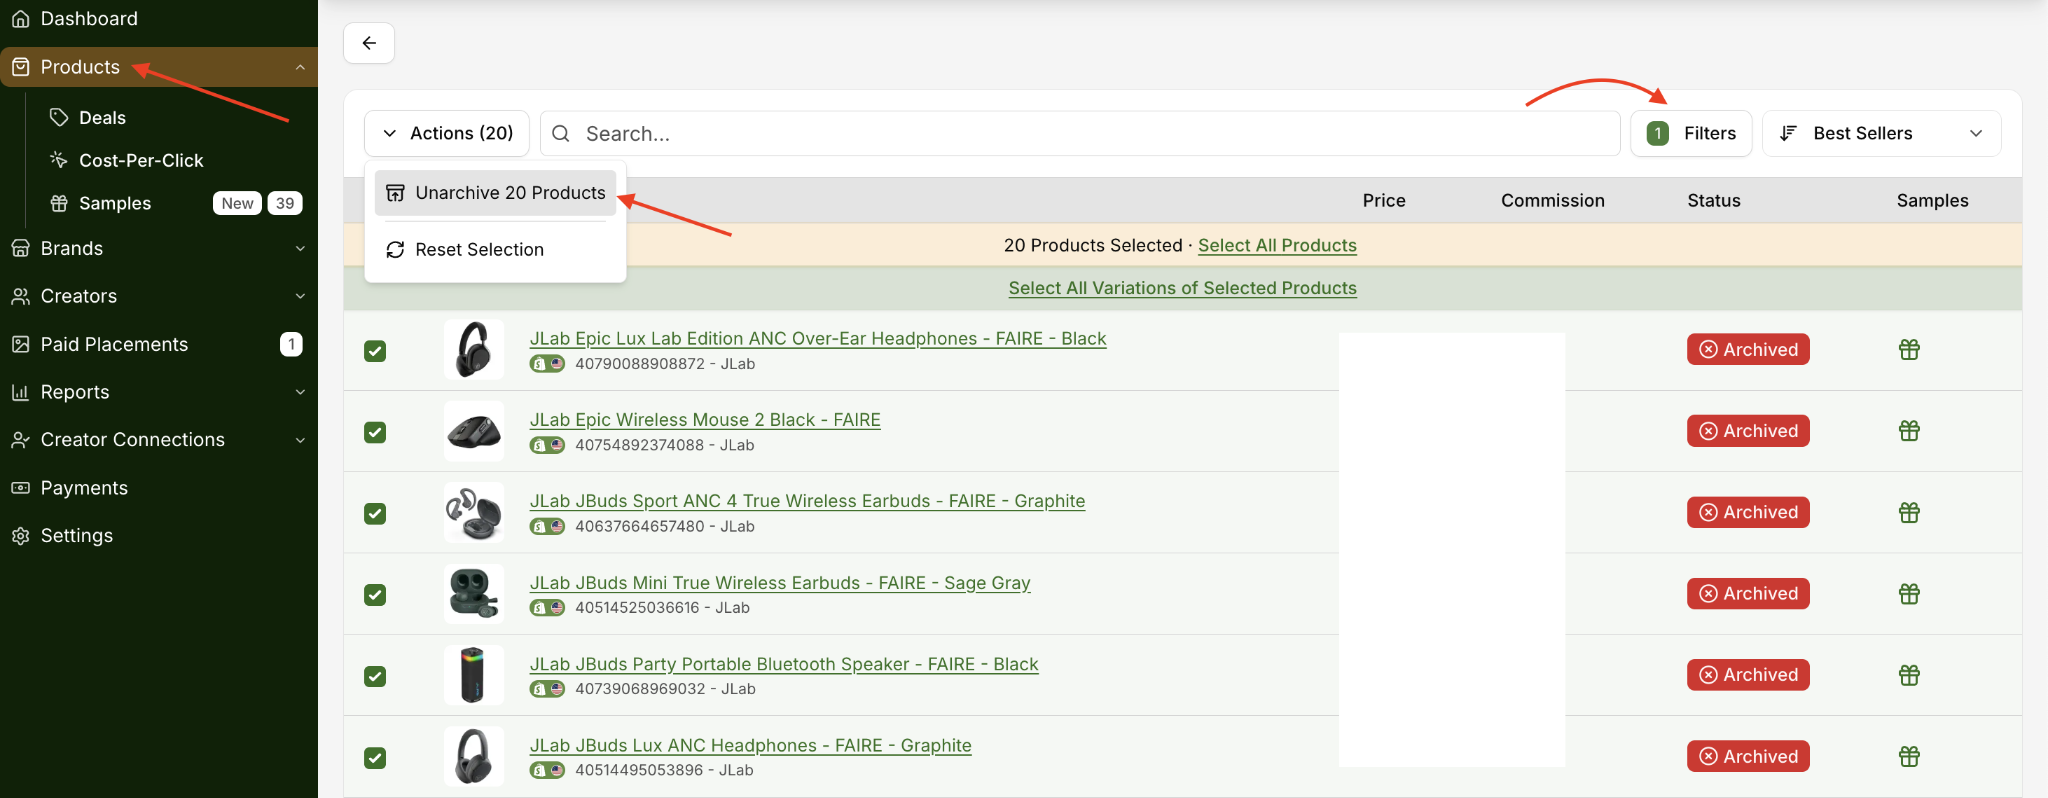The width and height of the screenshot is (2048, 798).
Task: Click gift icon for JLab JBuds Party speaker
Action: [1909, 675]
